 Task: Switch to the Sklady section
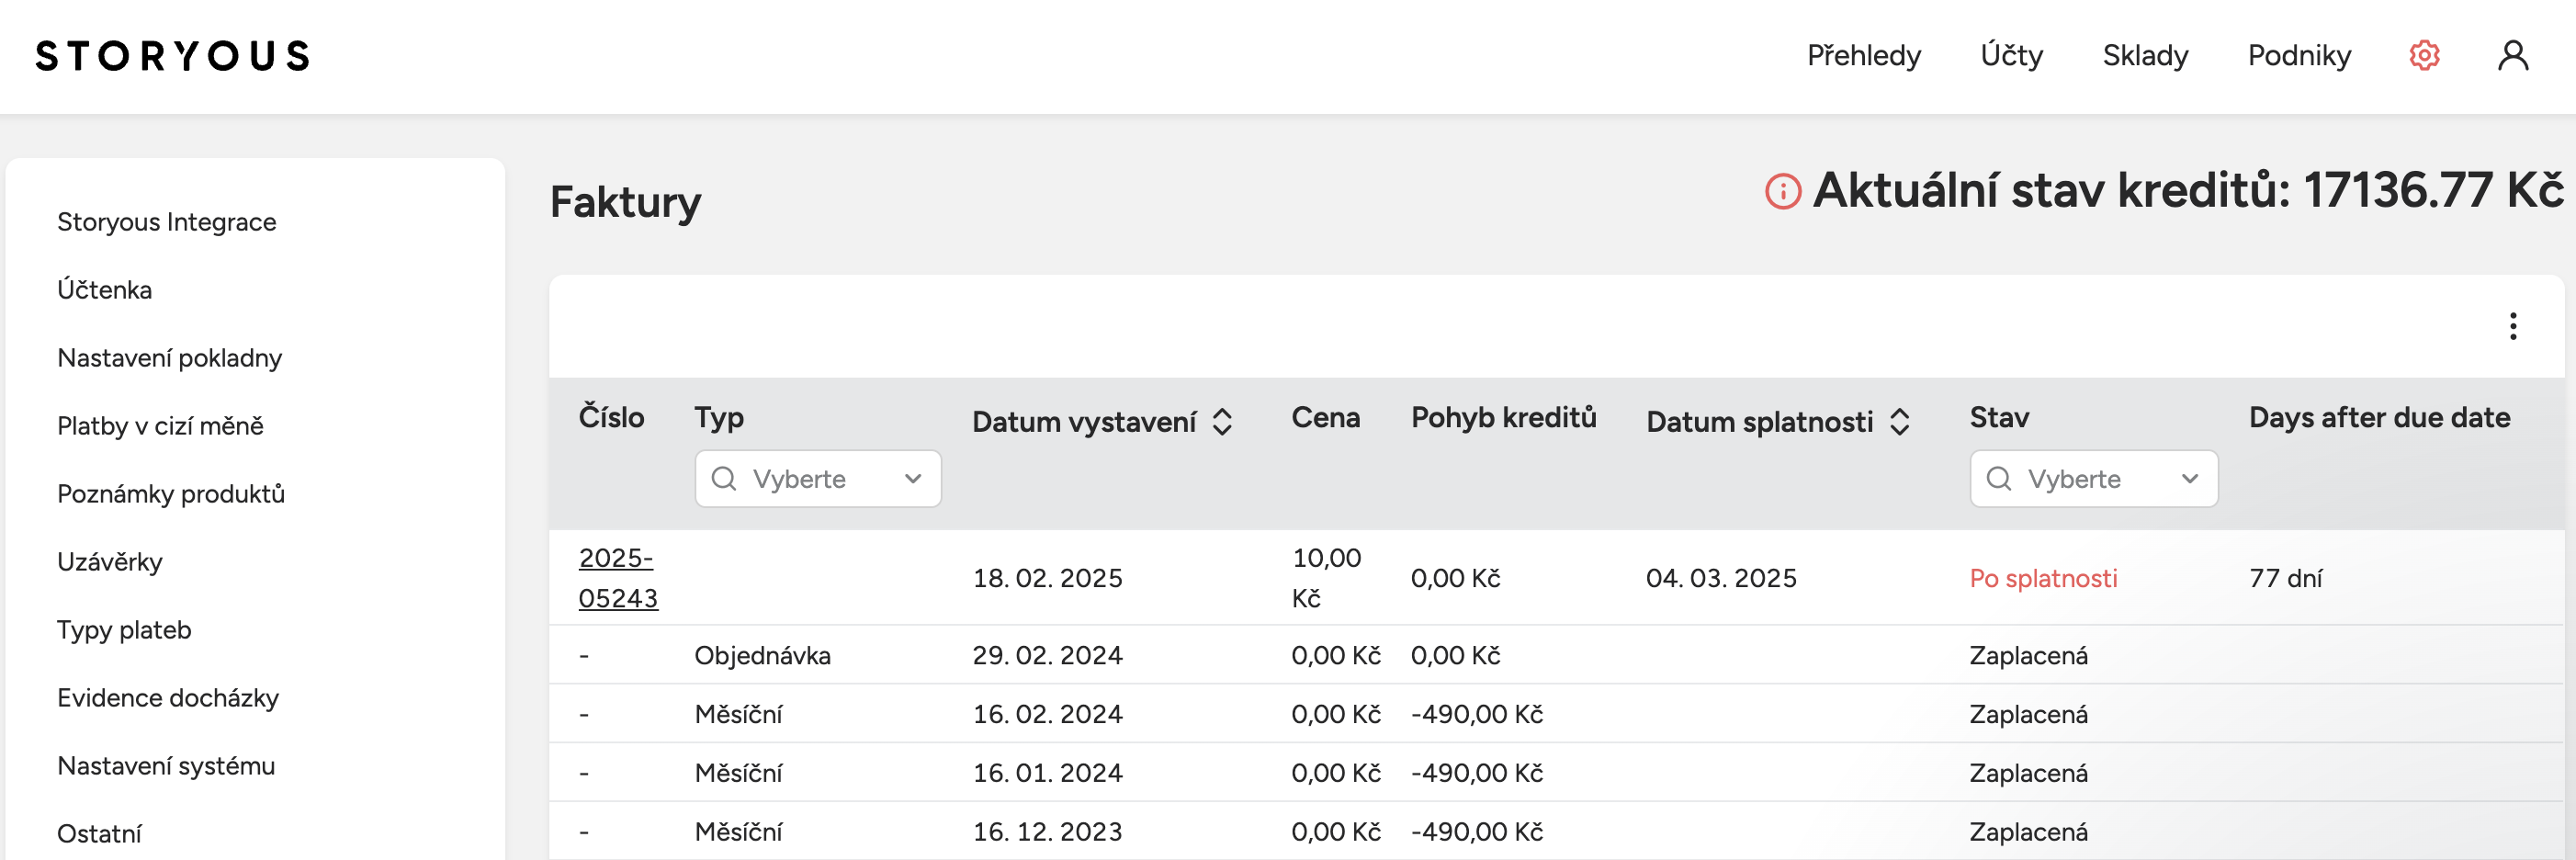click(2144, 55)
